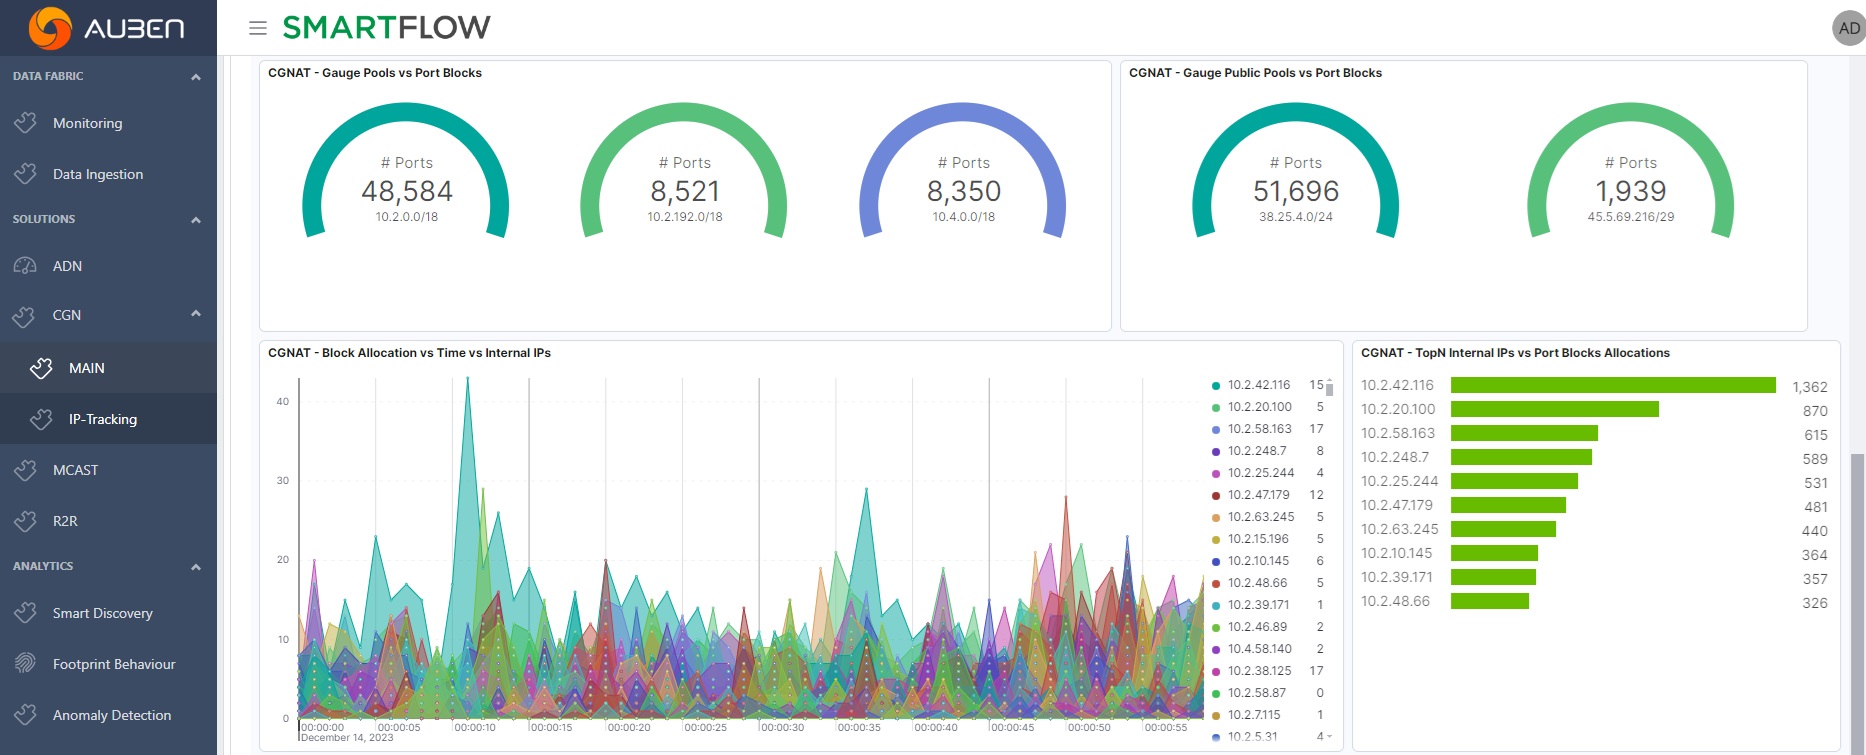The height and width of the screenshot is (755, 1866).
Task: Click the Footprint Behaviour fingerprint icon
Action: 26,664
